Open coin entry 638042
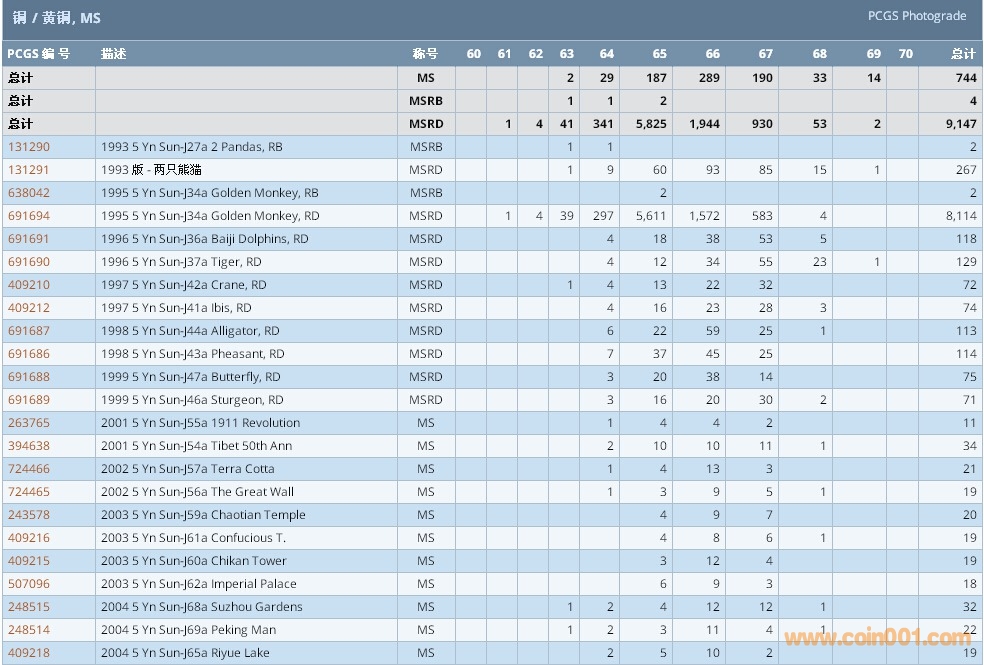The image size is (984, 665). coord(29,193)
